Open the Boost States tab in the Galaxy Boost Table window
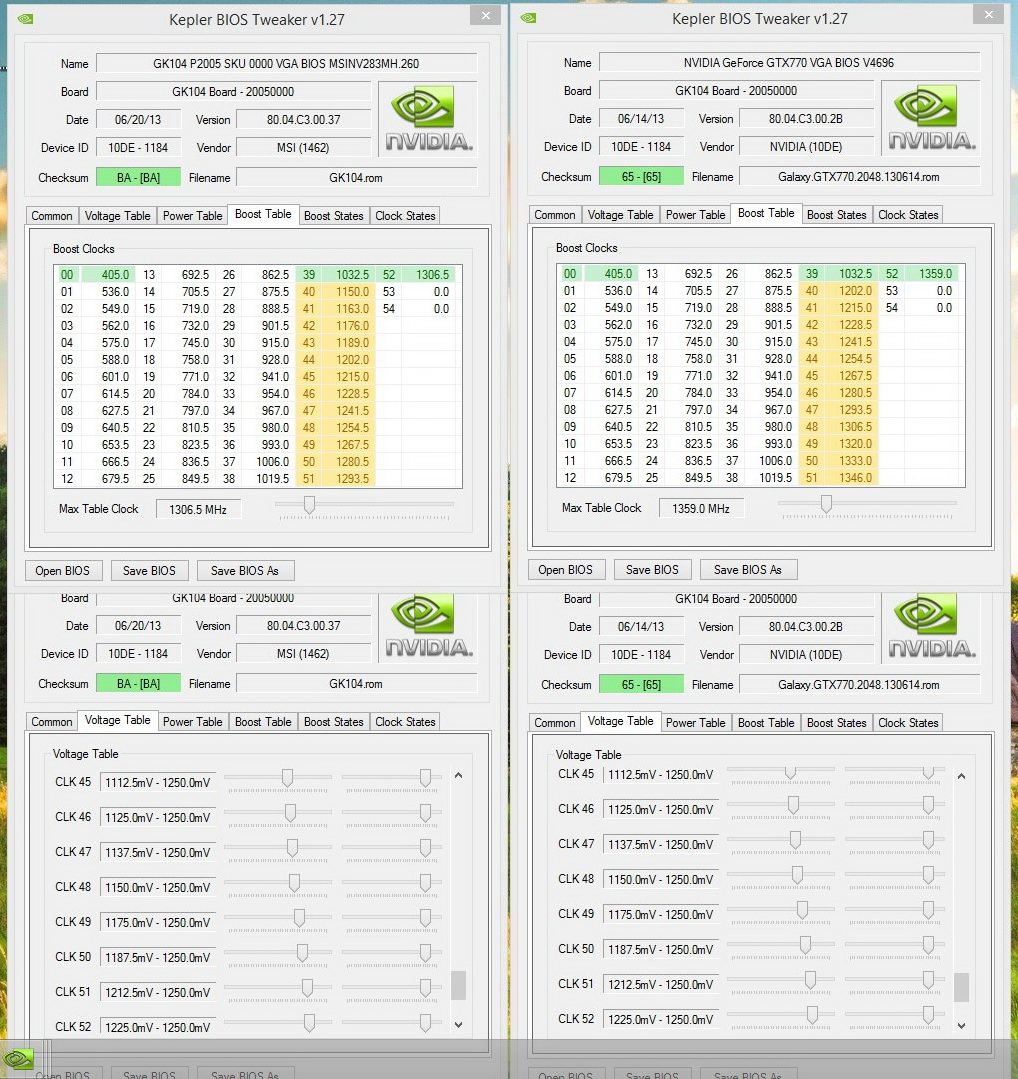The image size is (1018, 1079). click(836, 215)
